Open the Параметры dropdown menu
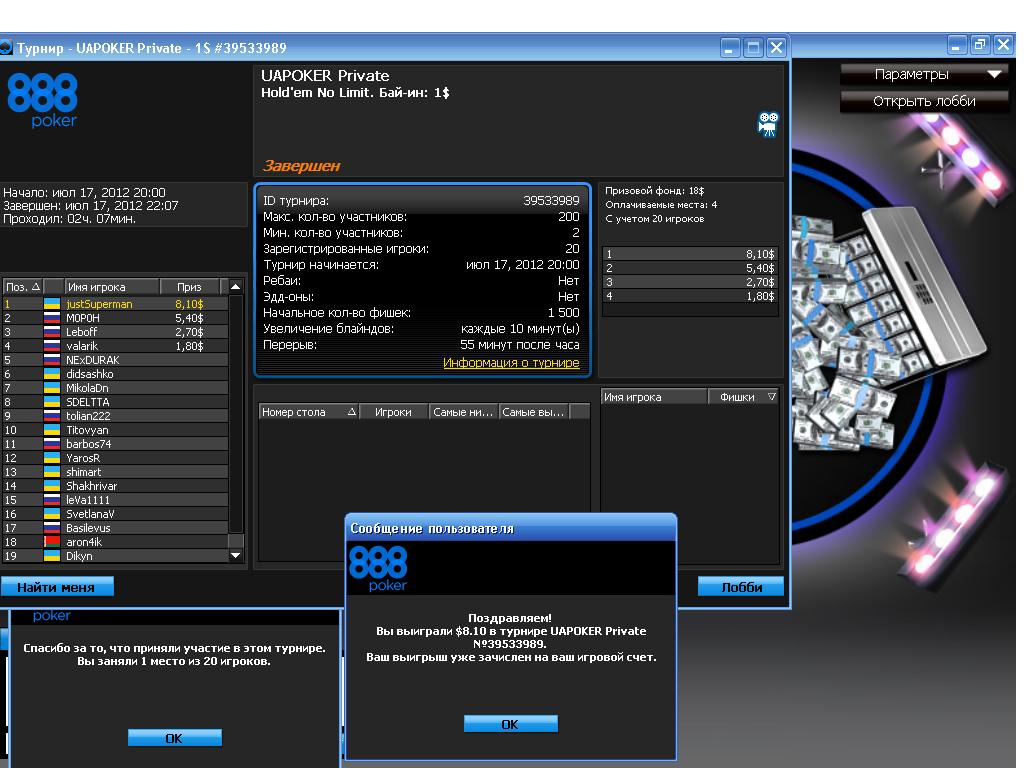 (924, 74)
